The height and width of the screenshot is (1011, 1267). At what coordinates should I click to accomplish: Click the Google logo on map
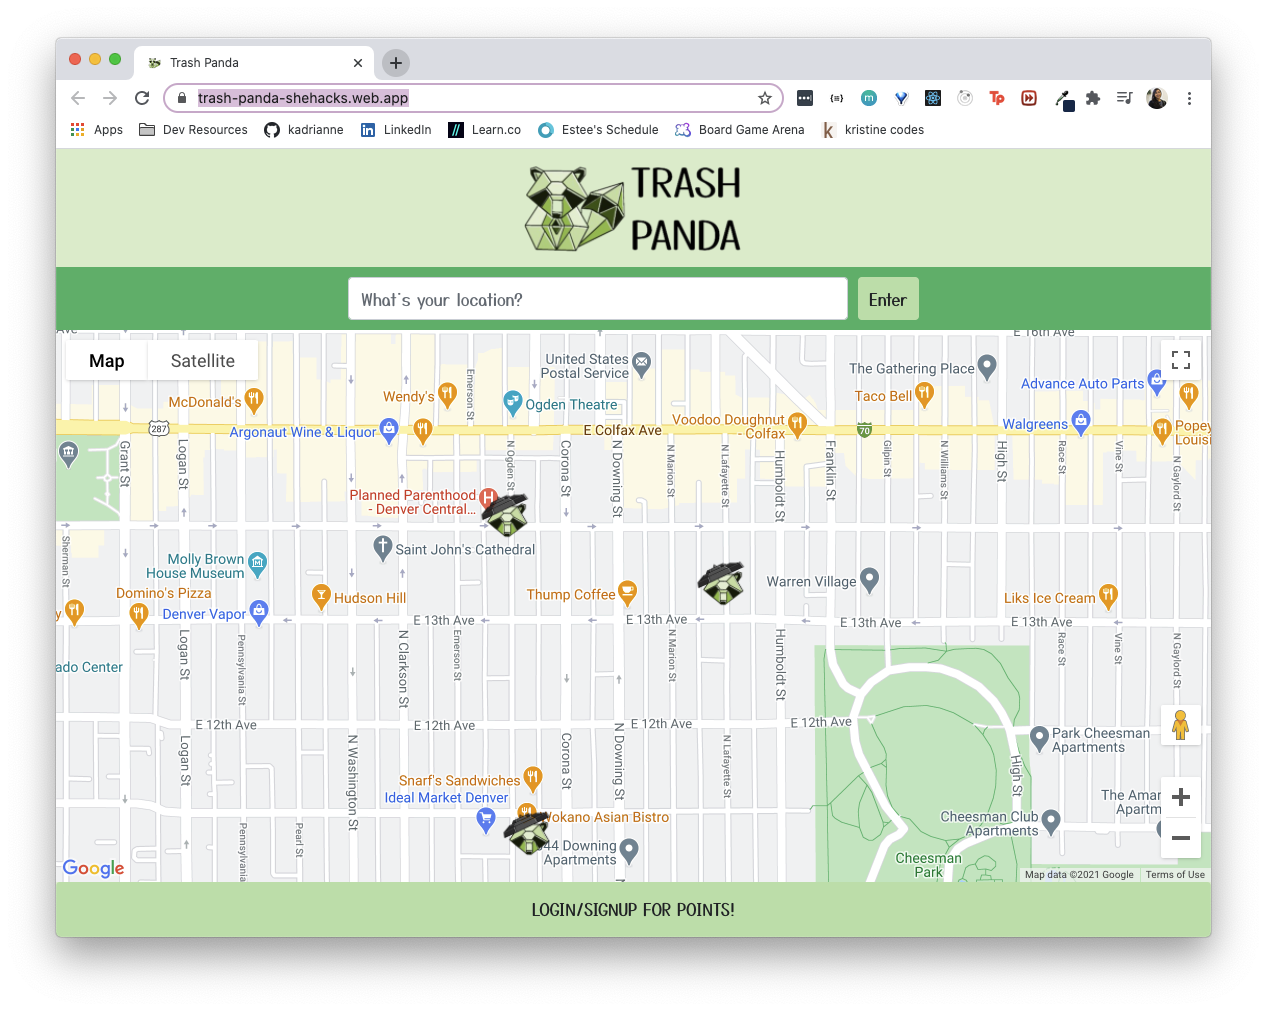pyautogui.click(x=94, y=868)
